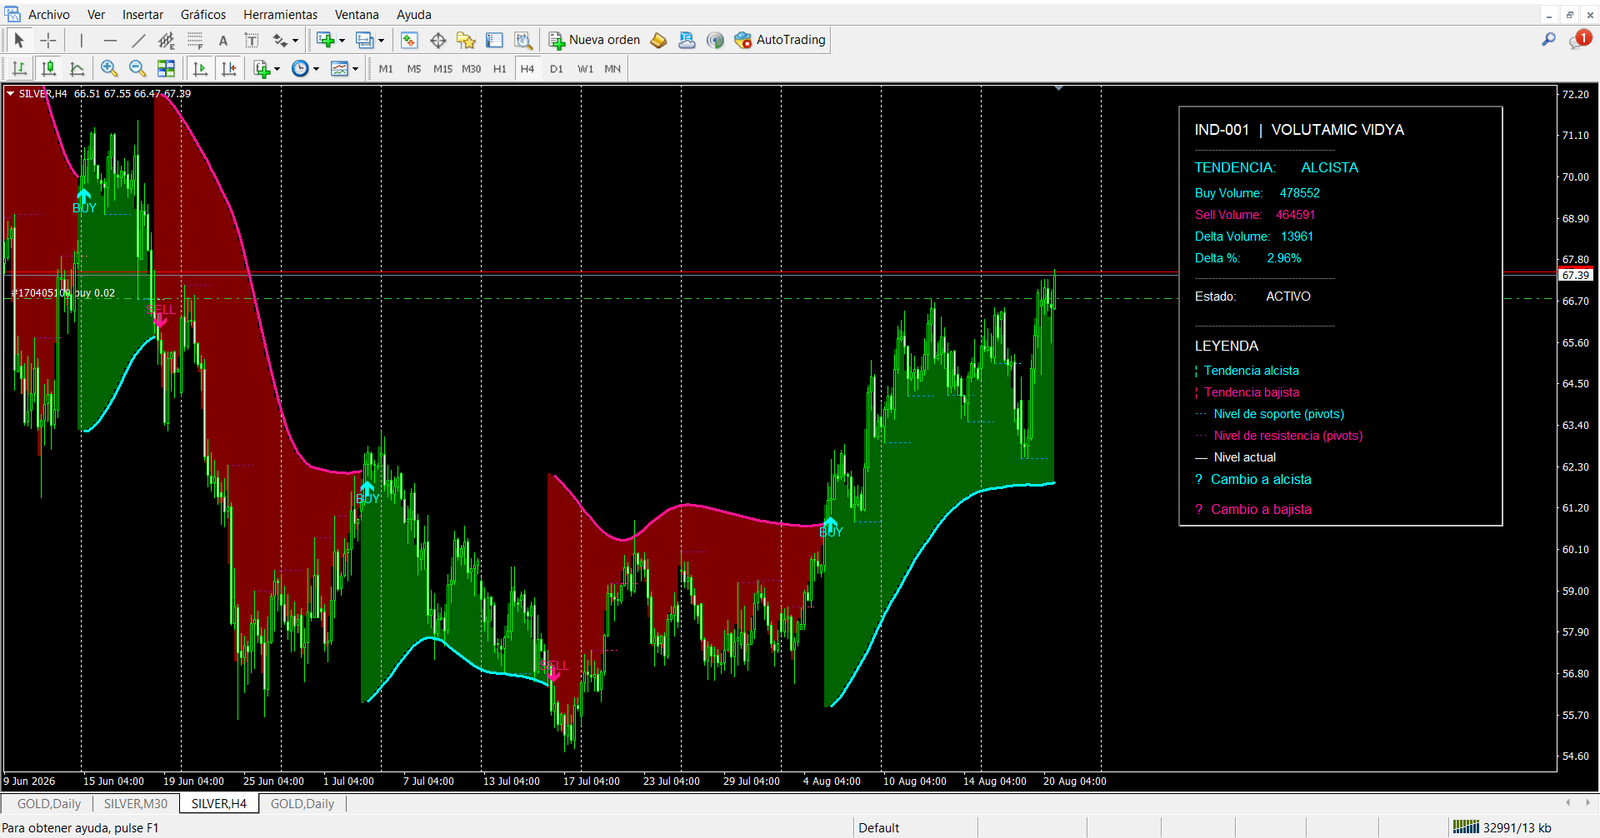Image resolution: width=1600 pixels, height=838 pixels.
Task: Click the new chart plus icon
Action: pyautogui.click(x=325, y=40)
